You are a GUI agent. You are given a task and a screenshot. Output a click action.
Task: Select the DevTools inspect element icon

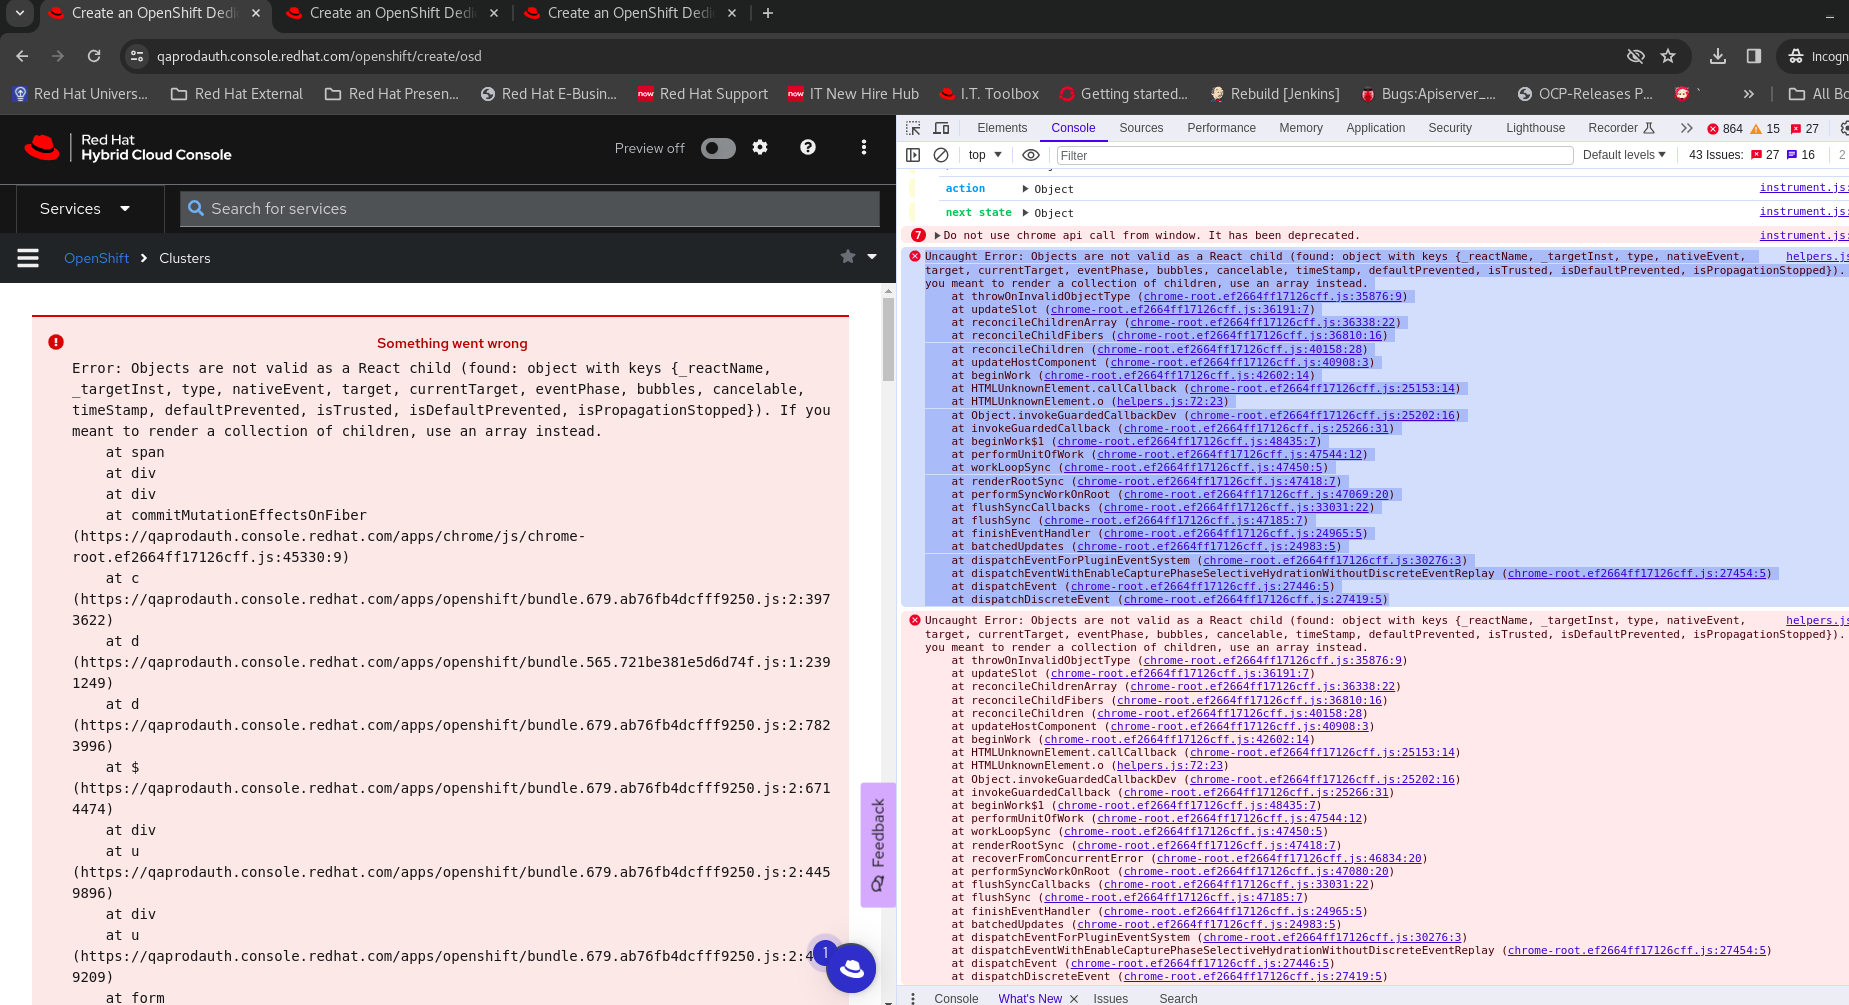pos(913,128)
